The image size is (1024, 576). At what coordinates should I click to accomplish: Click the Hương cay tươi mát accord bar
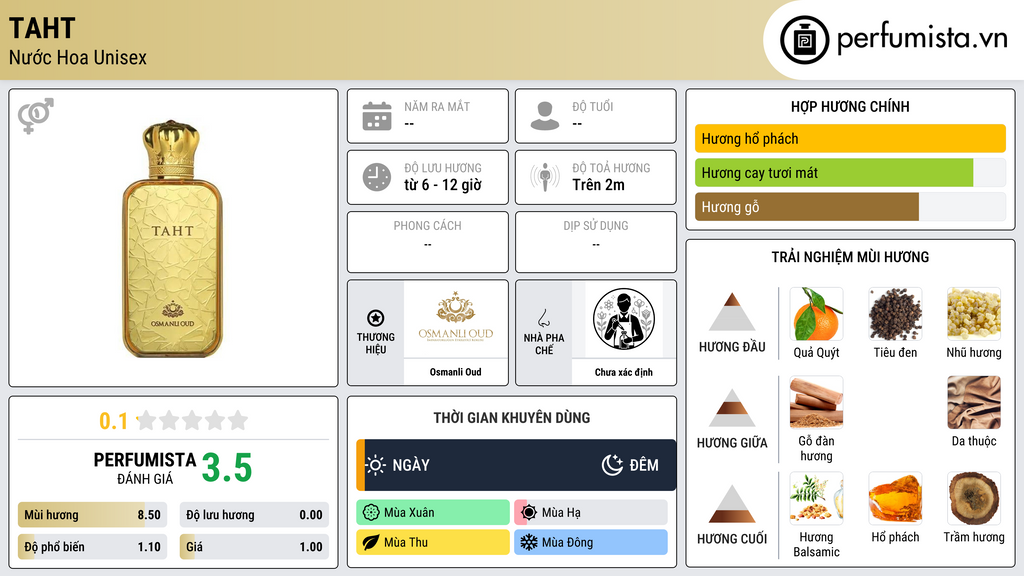(850, 172)
